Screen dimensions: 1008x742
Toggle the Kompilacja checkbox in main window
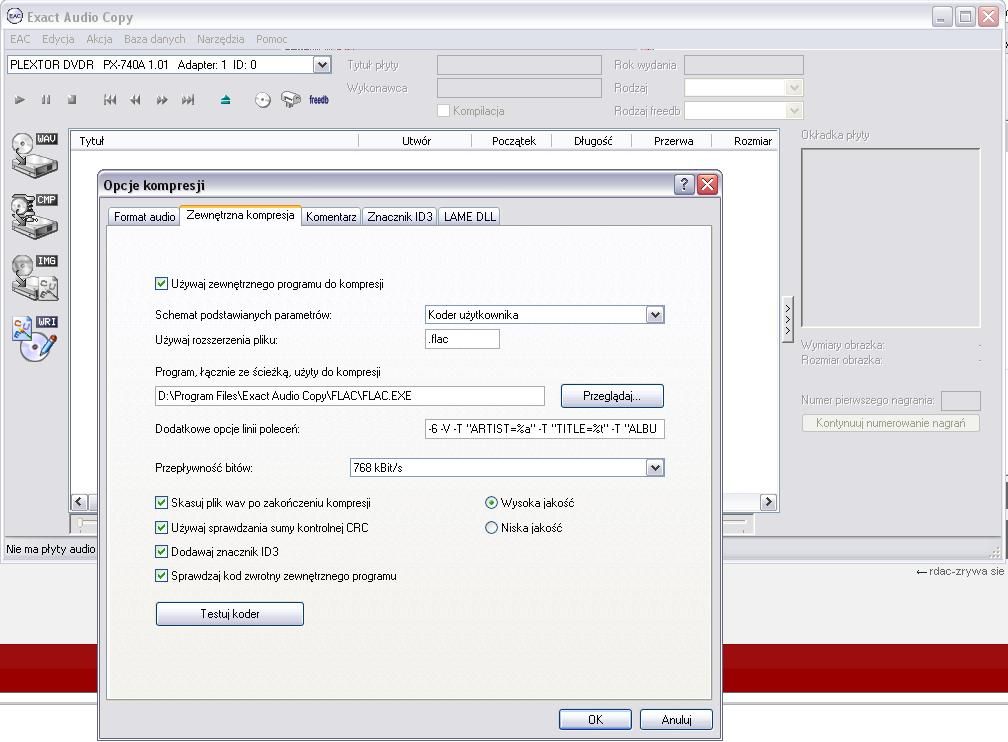coord(443,111)
